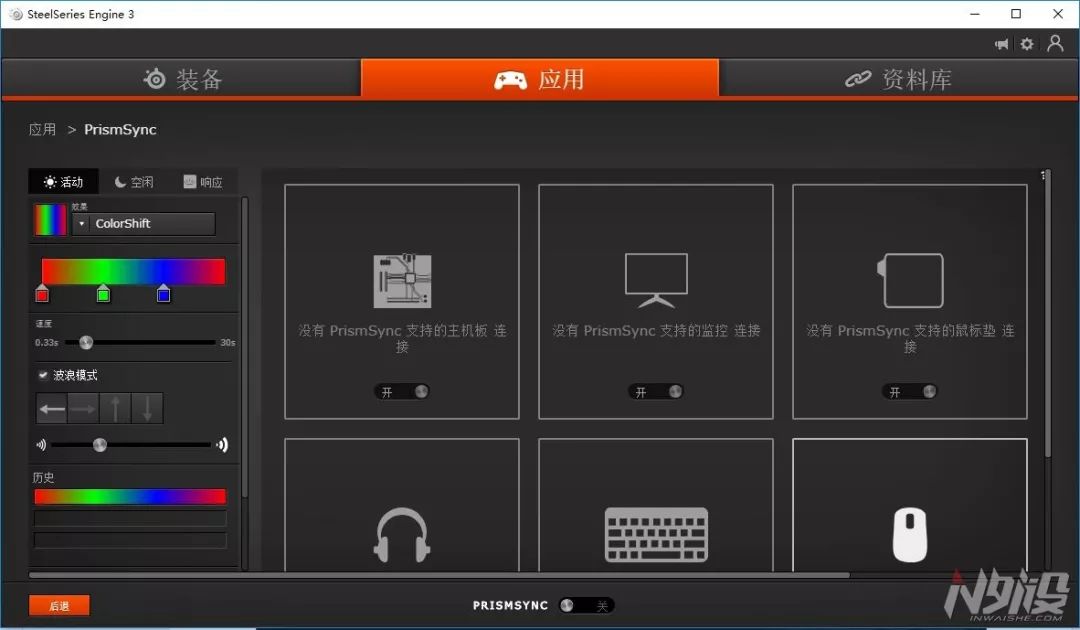This screenshot has width=1080, height=630.
Task: Toggle the monitor PrismSync switch
Action: (x=657, y=392)
